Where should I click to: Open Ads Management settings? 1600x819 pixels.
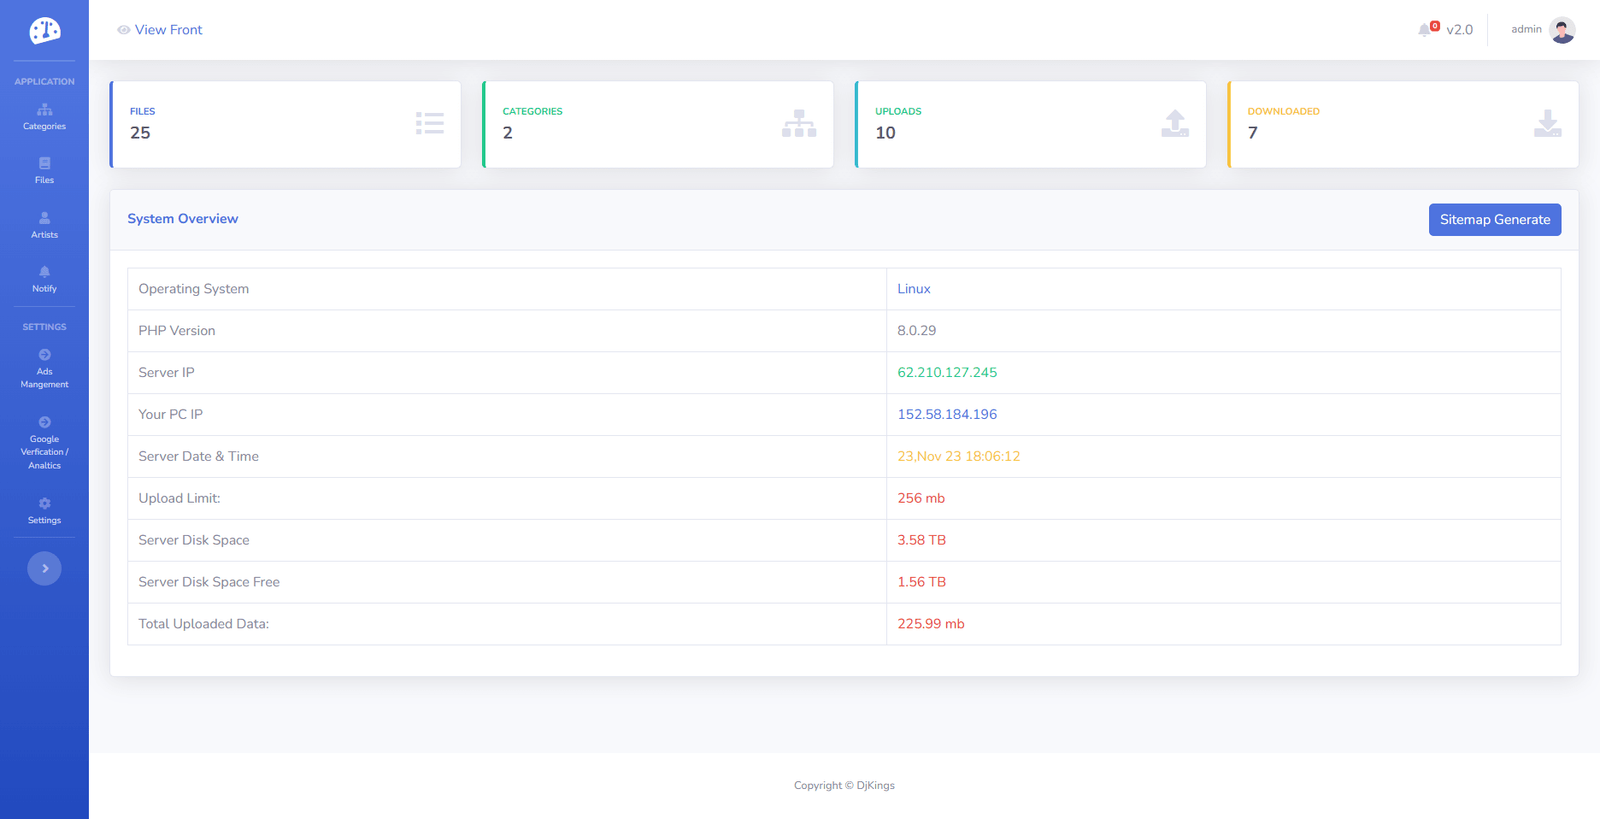tap(44, 369)
